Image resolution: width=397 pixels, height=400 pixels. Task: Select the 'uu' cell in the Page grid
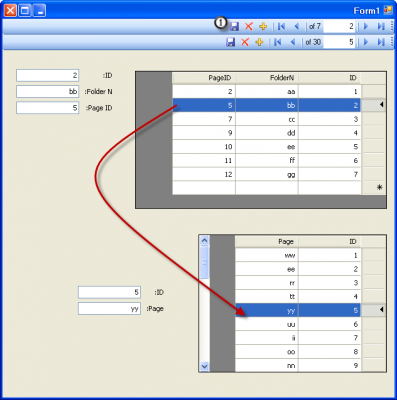pos(267,324)
